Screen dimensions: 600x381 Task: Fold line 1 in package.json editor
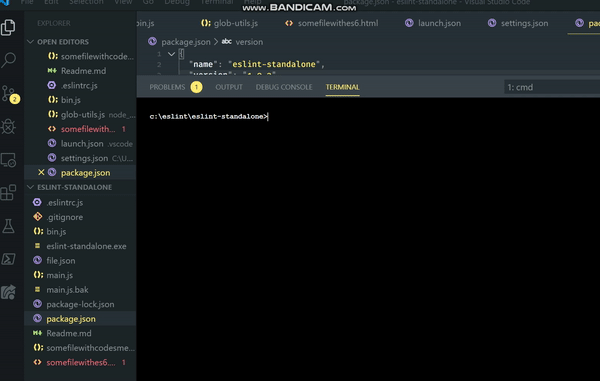coord(171,54)
